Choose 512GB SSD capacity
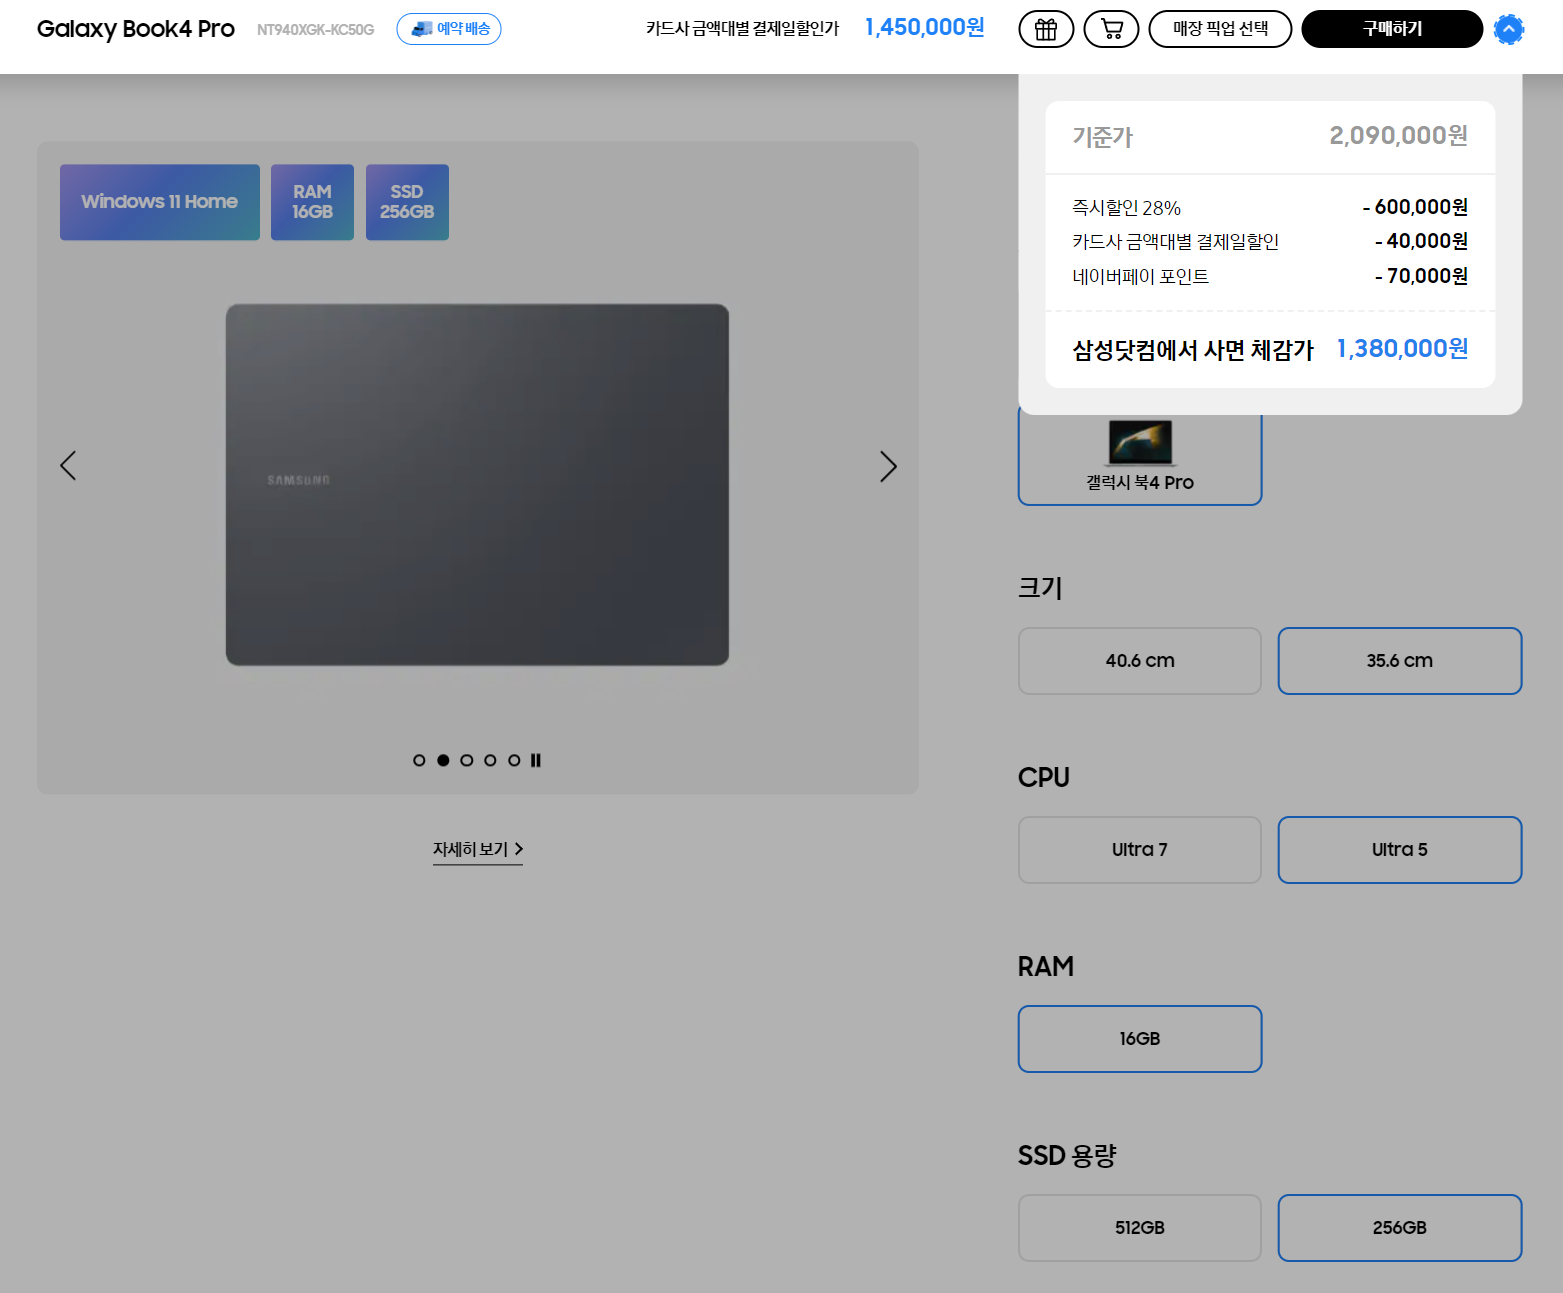Viewport: 1563px width, 1293px height. [1140, 1228]
